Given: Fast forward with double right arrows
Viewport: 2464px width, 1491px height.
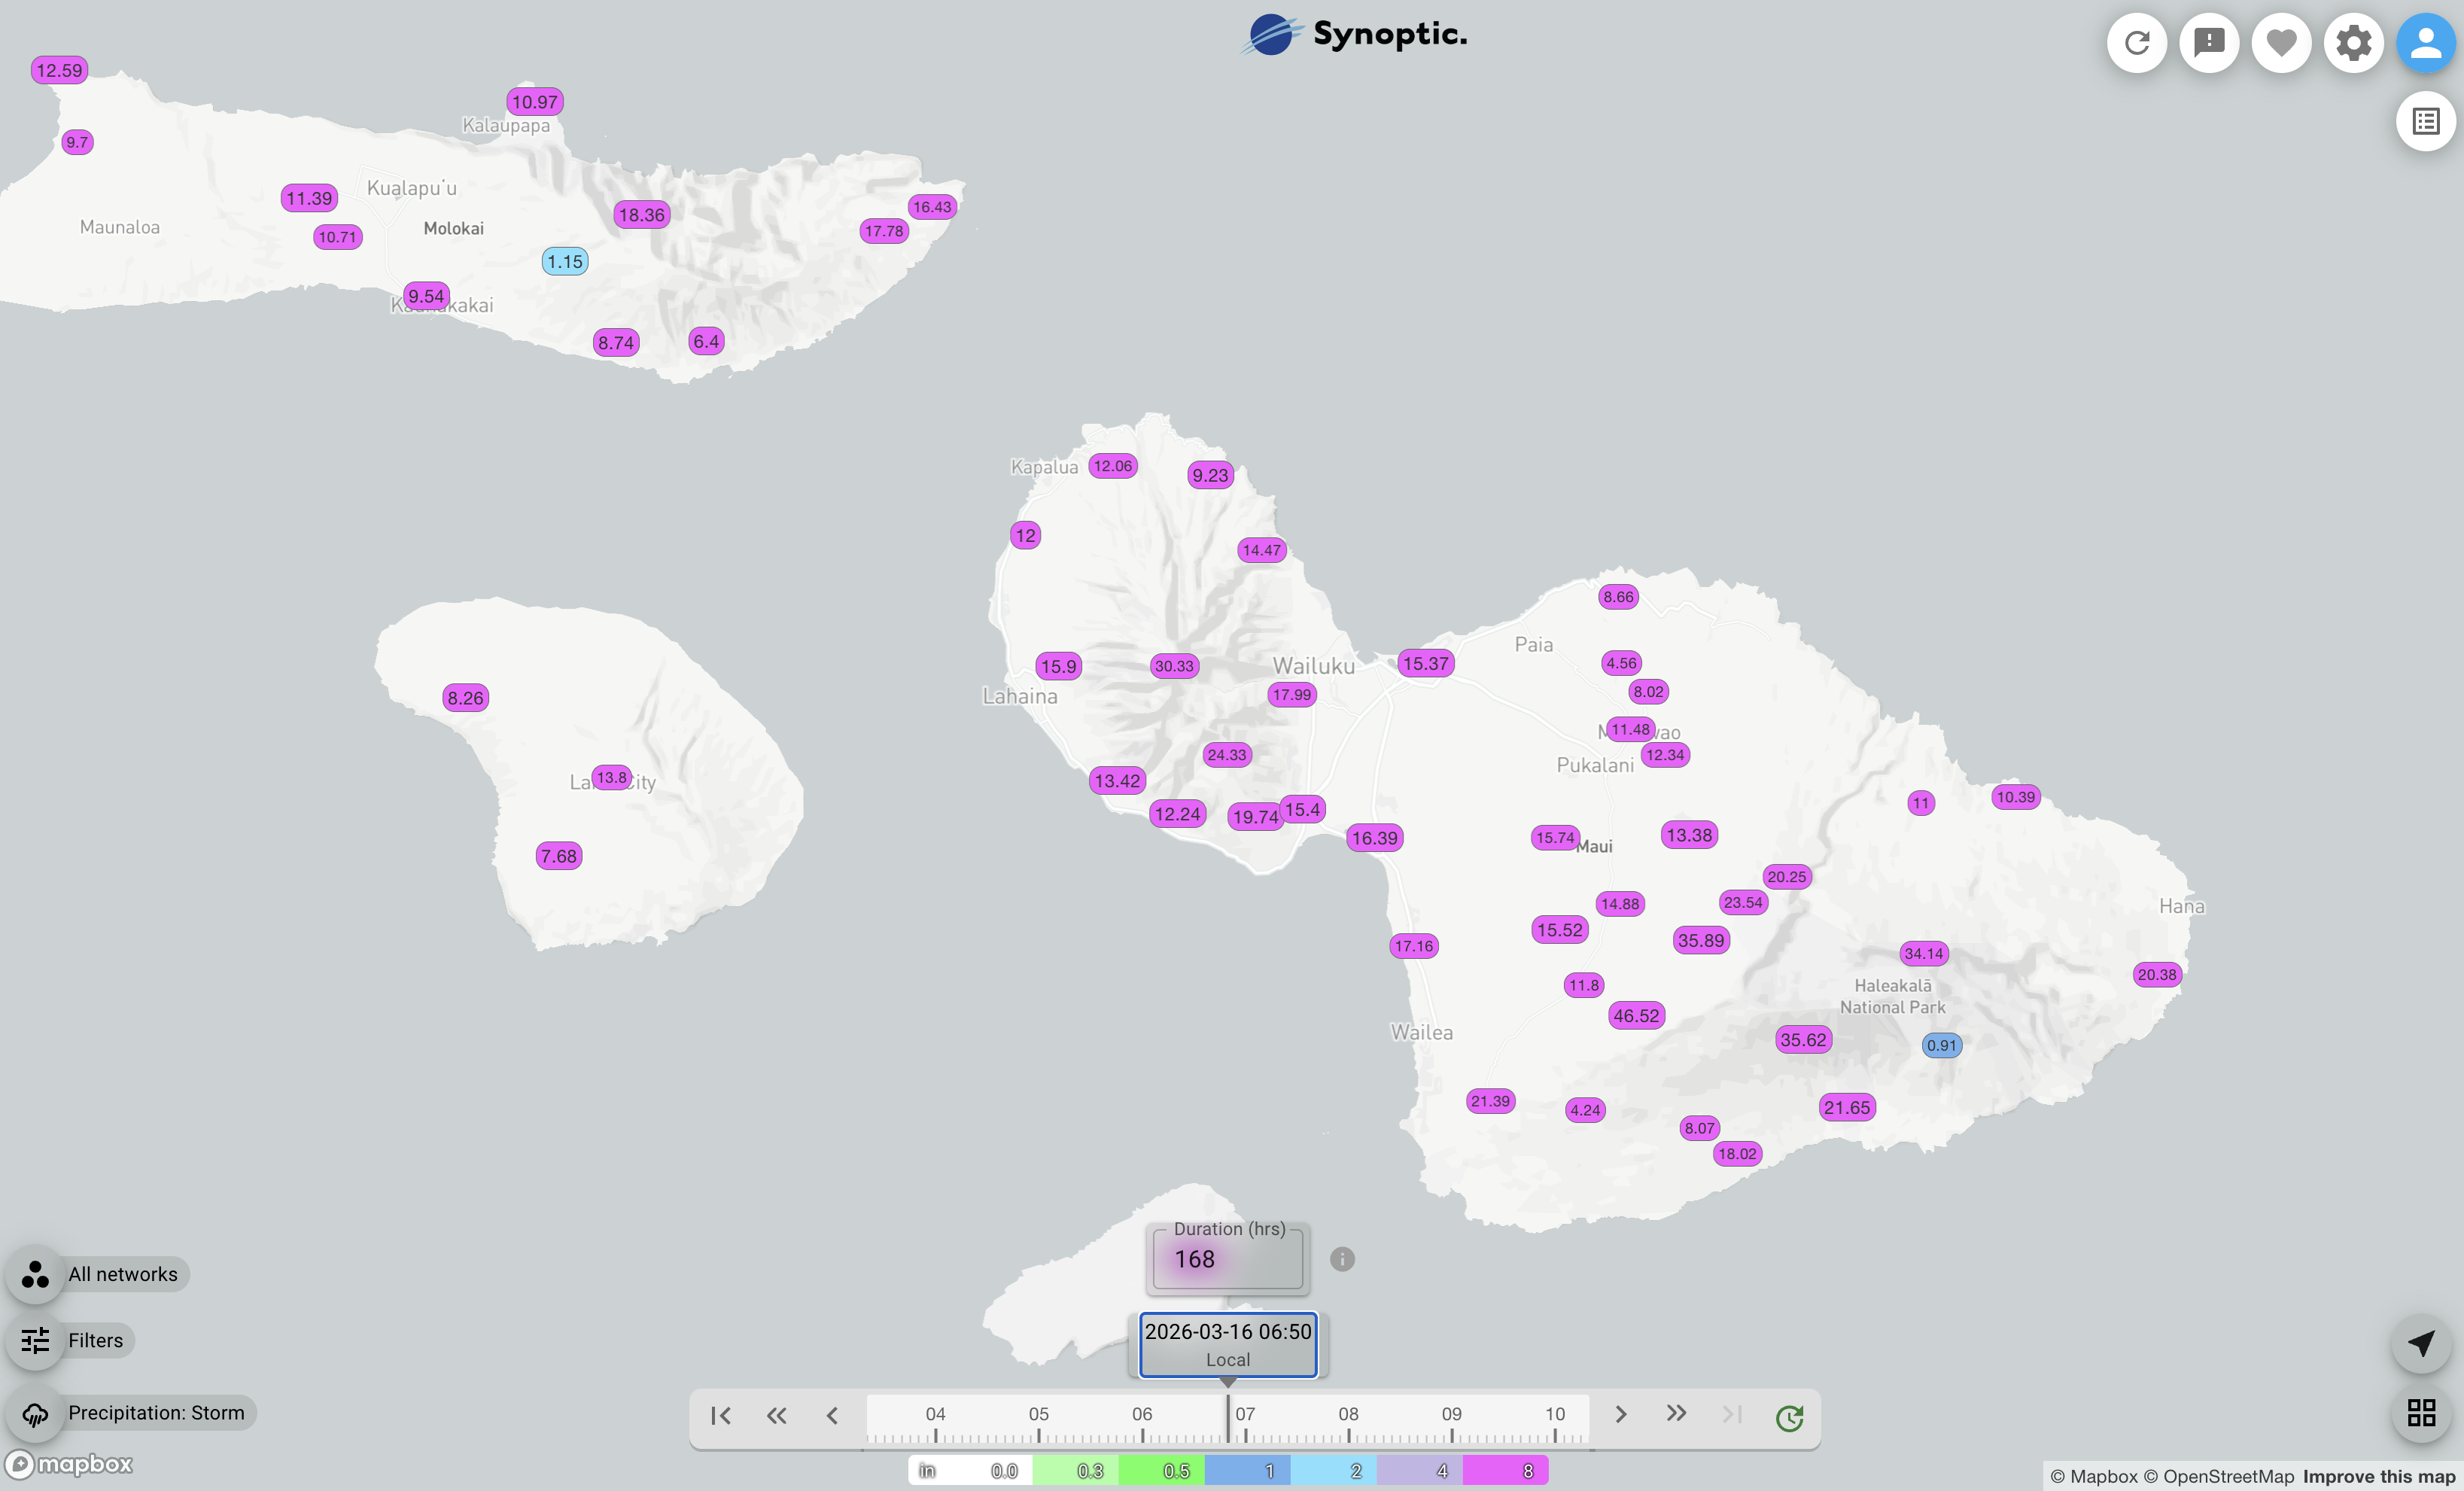Looking at the screenshot, I should (1676, 1413).
